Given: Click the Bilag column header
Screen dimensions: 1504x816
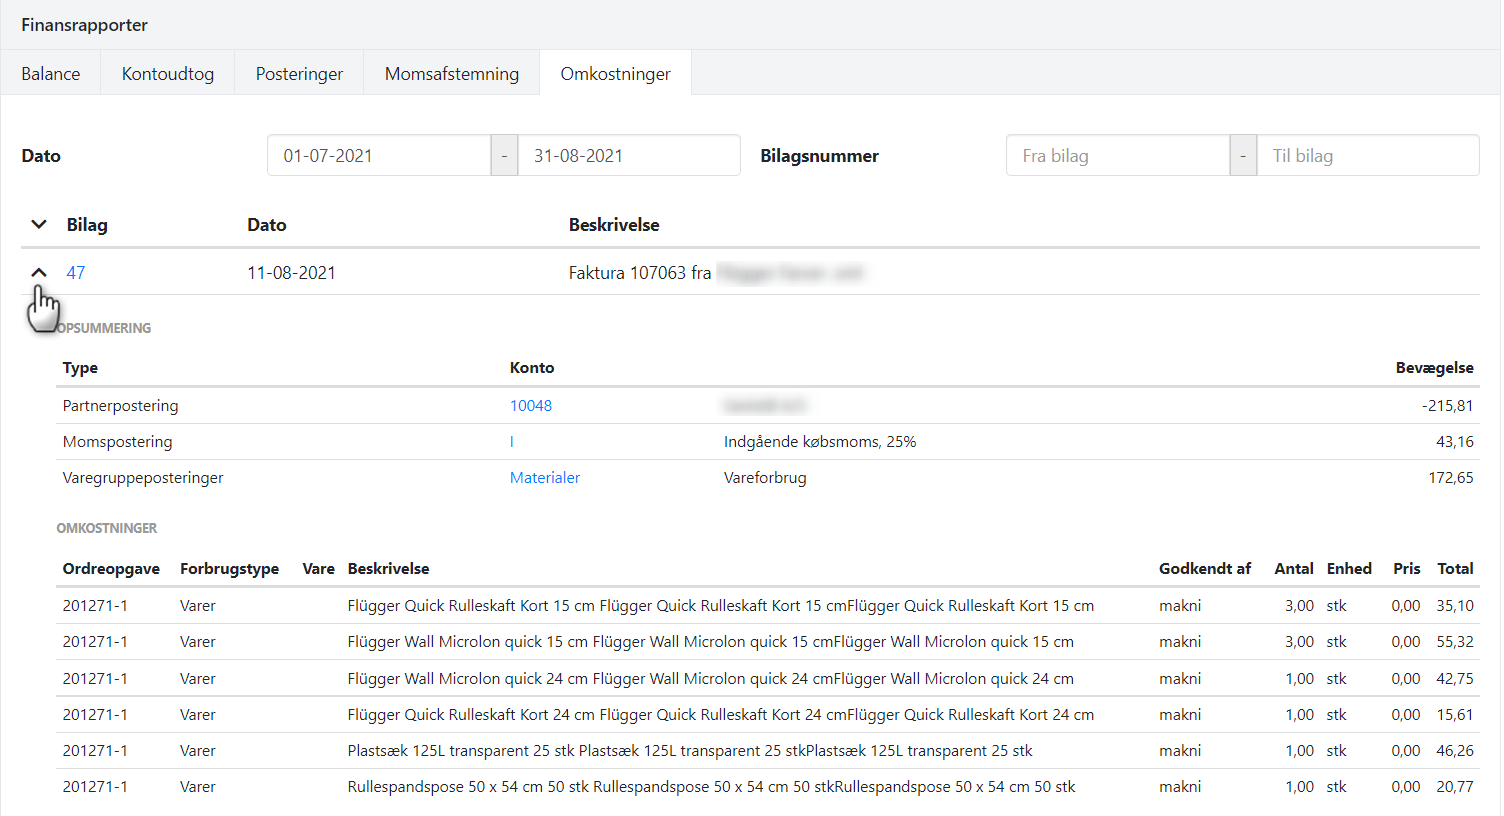Looking at the screenshot, I should pyautogui.click(x=87, y=225).
